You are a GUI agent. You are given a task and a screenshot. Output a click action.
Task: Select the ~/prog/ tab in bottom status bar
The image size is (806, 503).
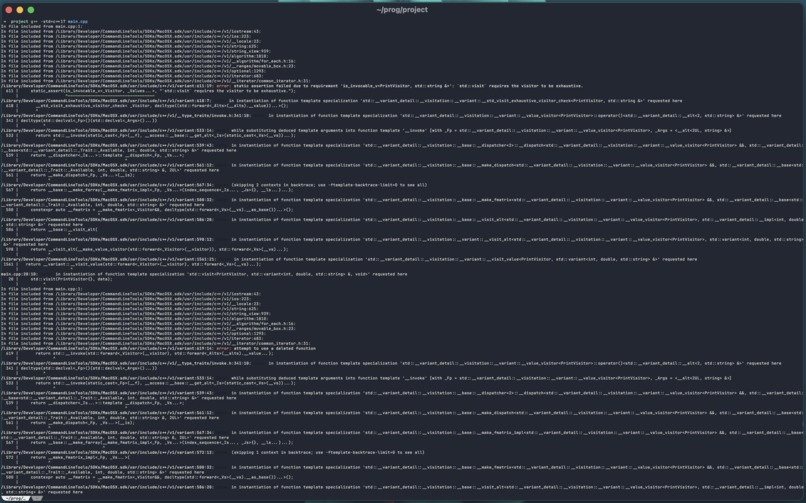point(16,498)
